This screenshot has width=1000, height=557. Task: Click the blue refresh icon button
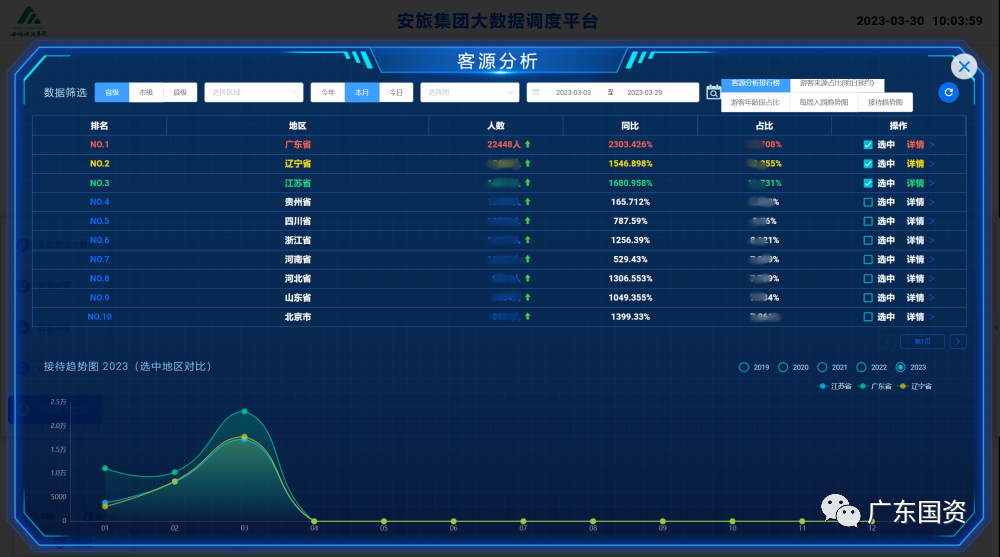[x=948, y=93]
